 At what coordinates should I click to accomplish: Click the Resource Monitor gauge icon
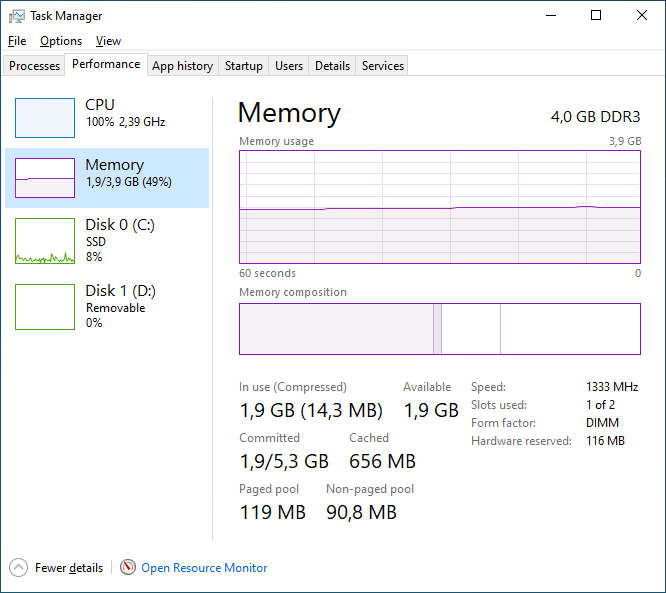coord(128,568)
